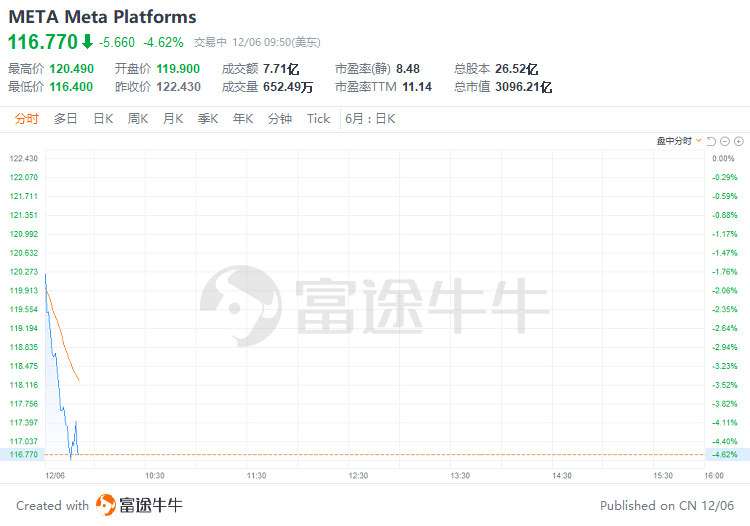Image resolution: width=750 pixels, height=526 pixels.
Task: Click the highlighted 116.770 price axis label
Action: click(23, 454)
